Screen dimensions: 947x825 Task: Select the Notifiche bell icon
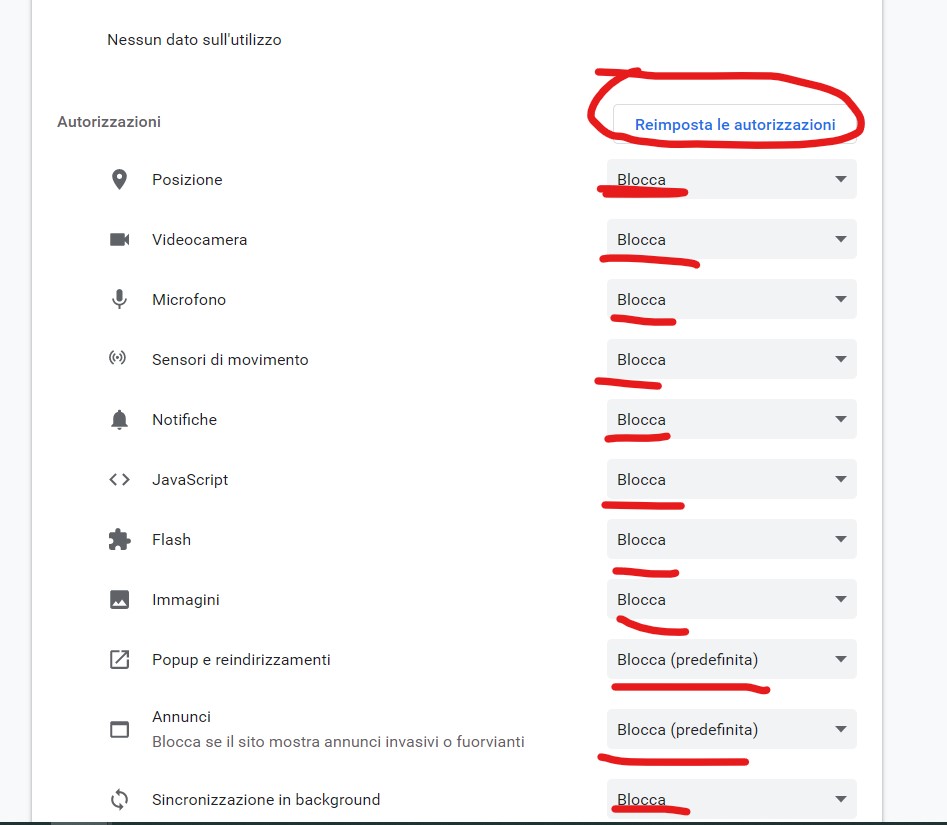click(119, 419)
